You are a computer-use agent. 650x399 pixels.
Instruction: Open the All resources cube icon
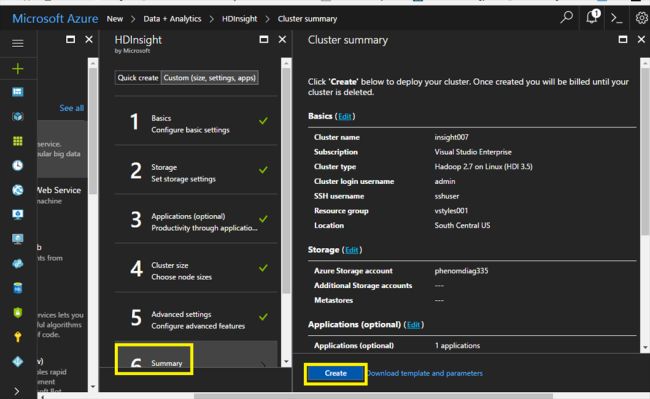(17, 116)
